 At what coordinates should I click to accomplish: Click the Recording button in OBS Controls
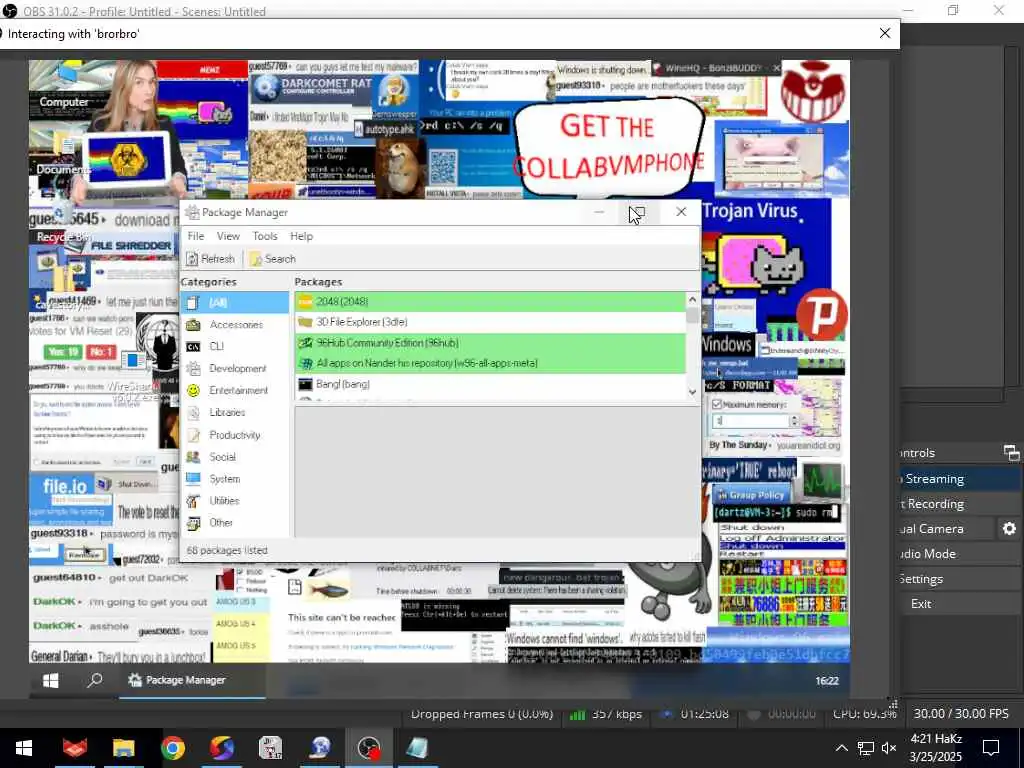point(960,504)
